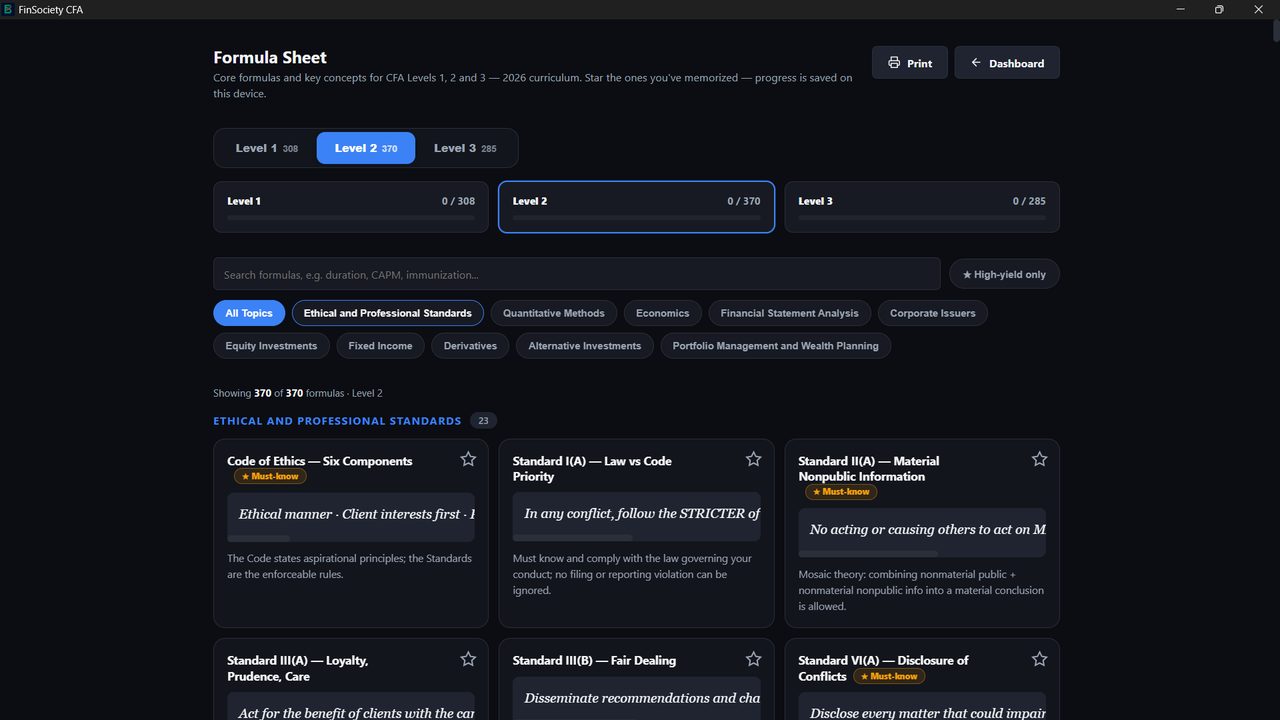
Task: Star the Code of Ethics — Six Components card
Action: [468, 459]
